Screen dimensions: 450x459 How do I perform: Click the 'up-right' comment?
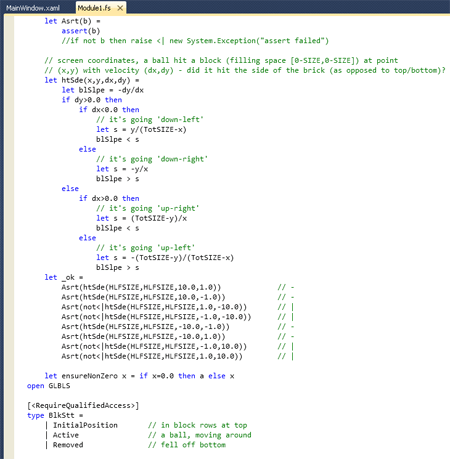(148, 208)
